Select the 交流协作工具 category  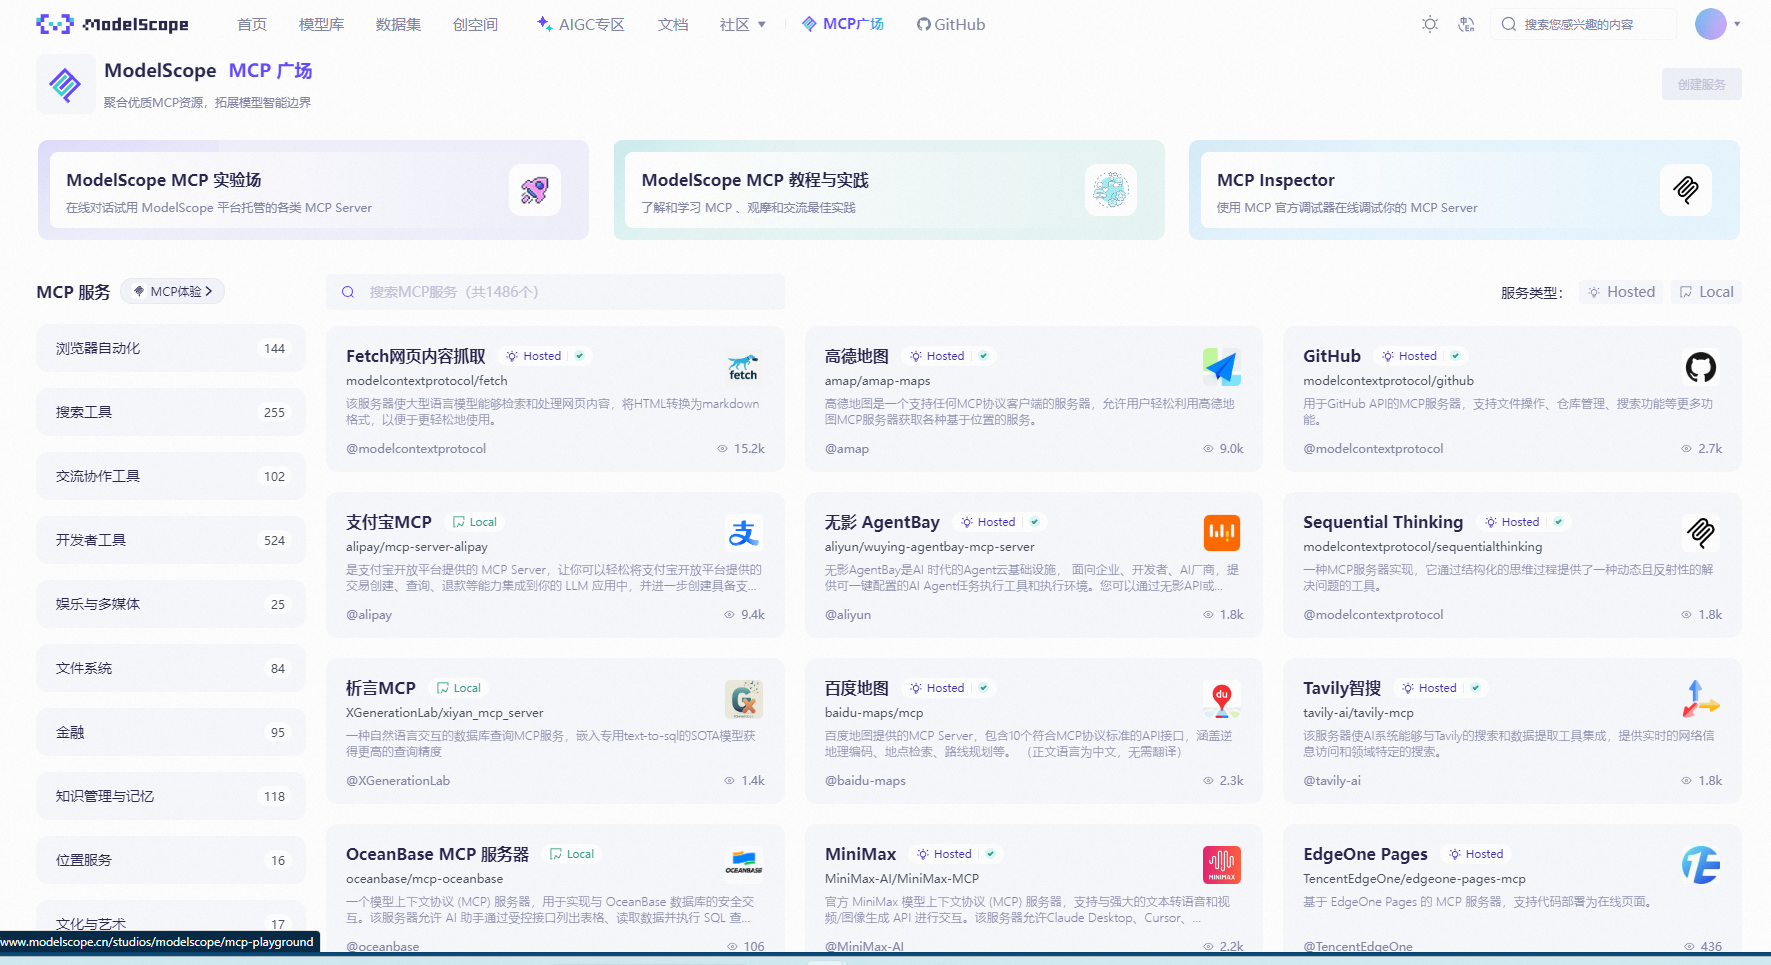coord(171,476)
